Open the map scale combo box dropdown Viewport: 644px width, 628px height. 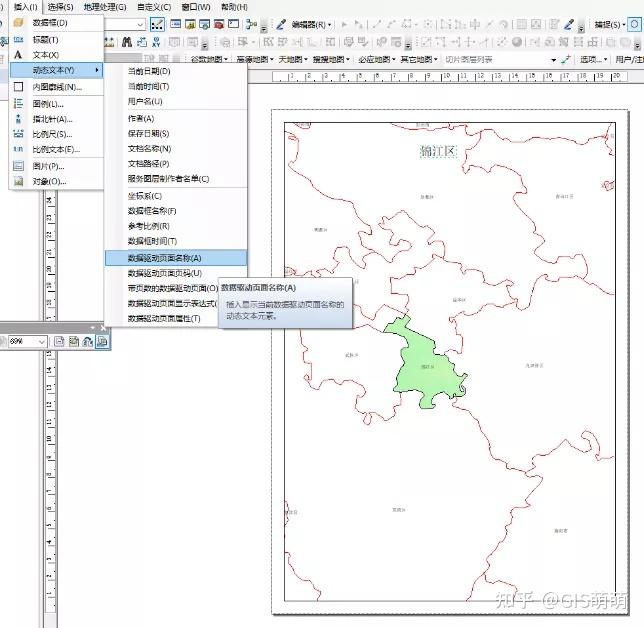pyautogui.click(x=140, y=25)
